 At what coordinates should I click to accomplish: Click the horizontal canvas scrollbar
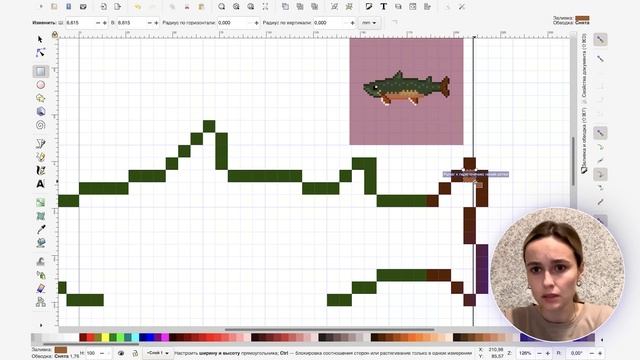pyautogui.click(x=329, y=329)
